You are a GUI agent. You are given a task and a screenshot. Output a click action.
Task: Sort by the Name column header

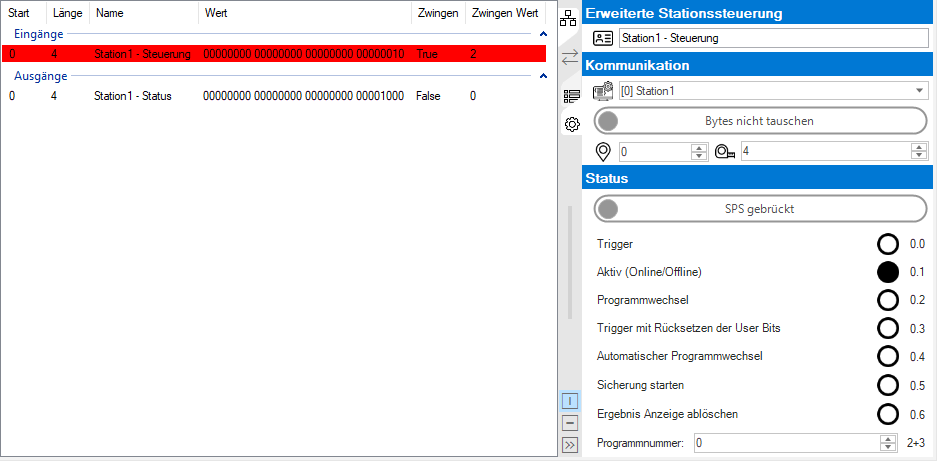110,13
